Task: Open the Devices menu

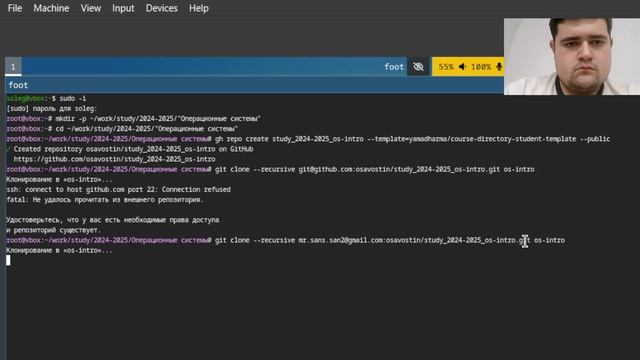Action: (162, 8)
